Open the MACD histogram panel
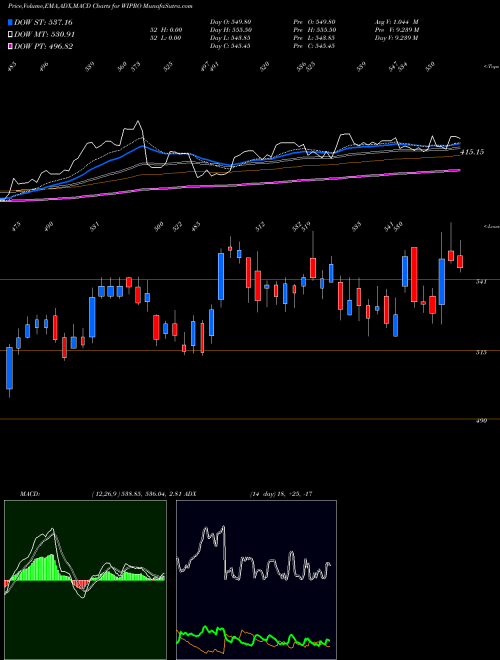Screen dimensions: 500x660 coord(85,580)
